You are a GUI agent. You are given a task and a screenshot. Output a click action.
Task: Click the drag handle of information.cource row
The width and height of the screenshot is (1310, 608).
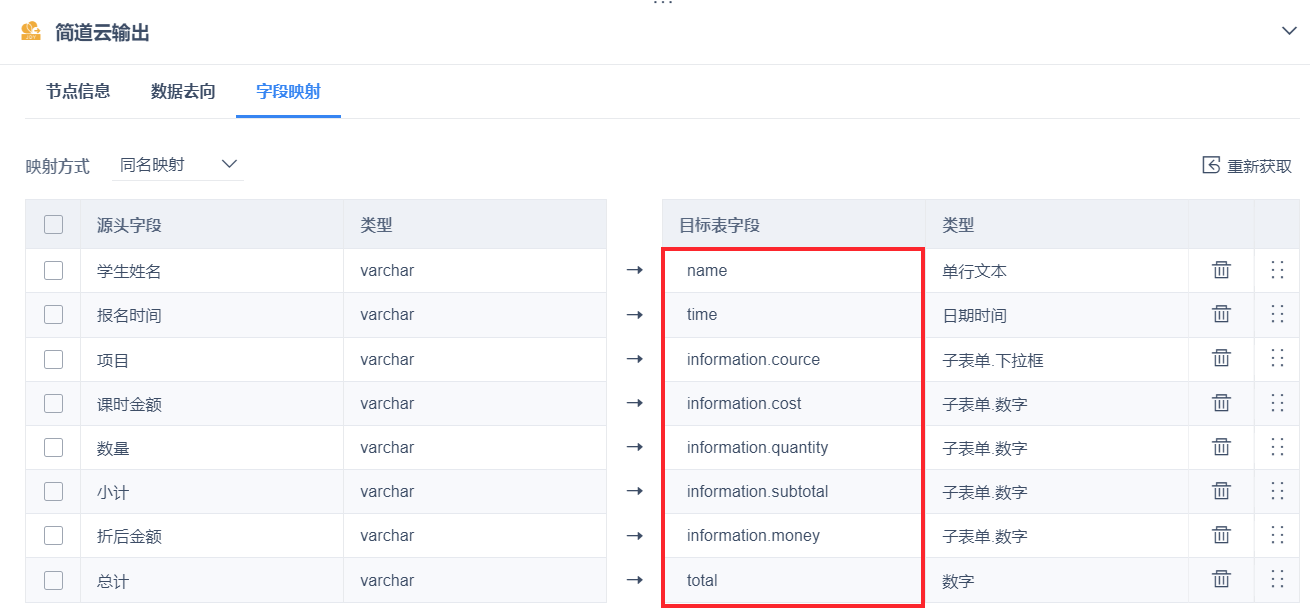click(x=1277, y=358)
